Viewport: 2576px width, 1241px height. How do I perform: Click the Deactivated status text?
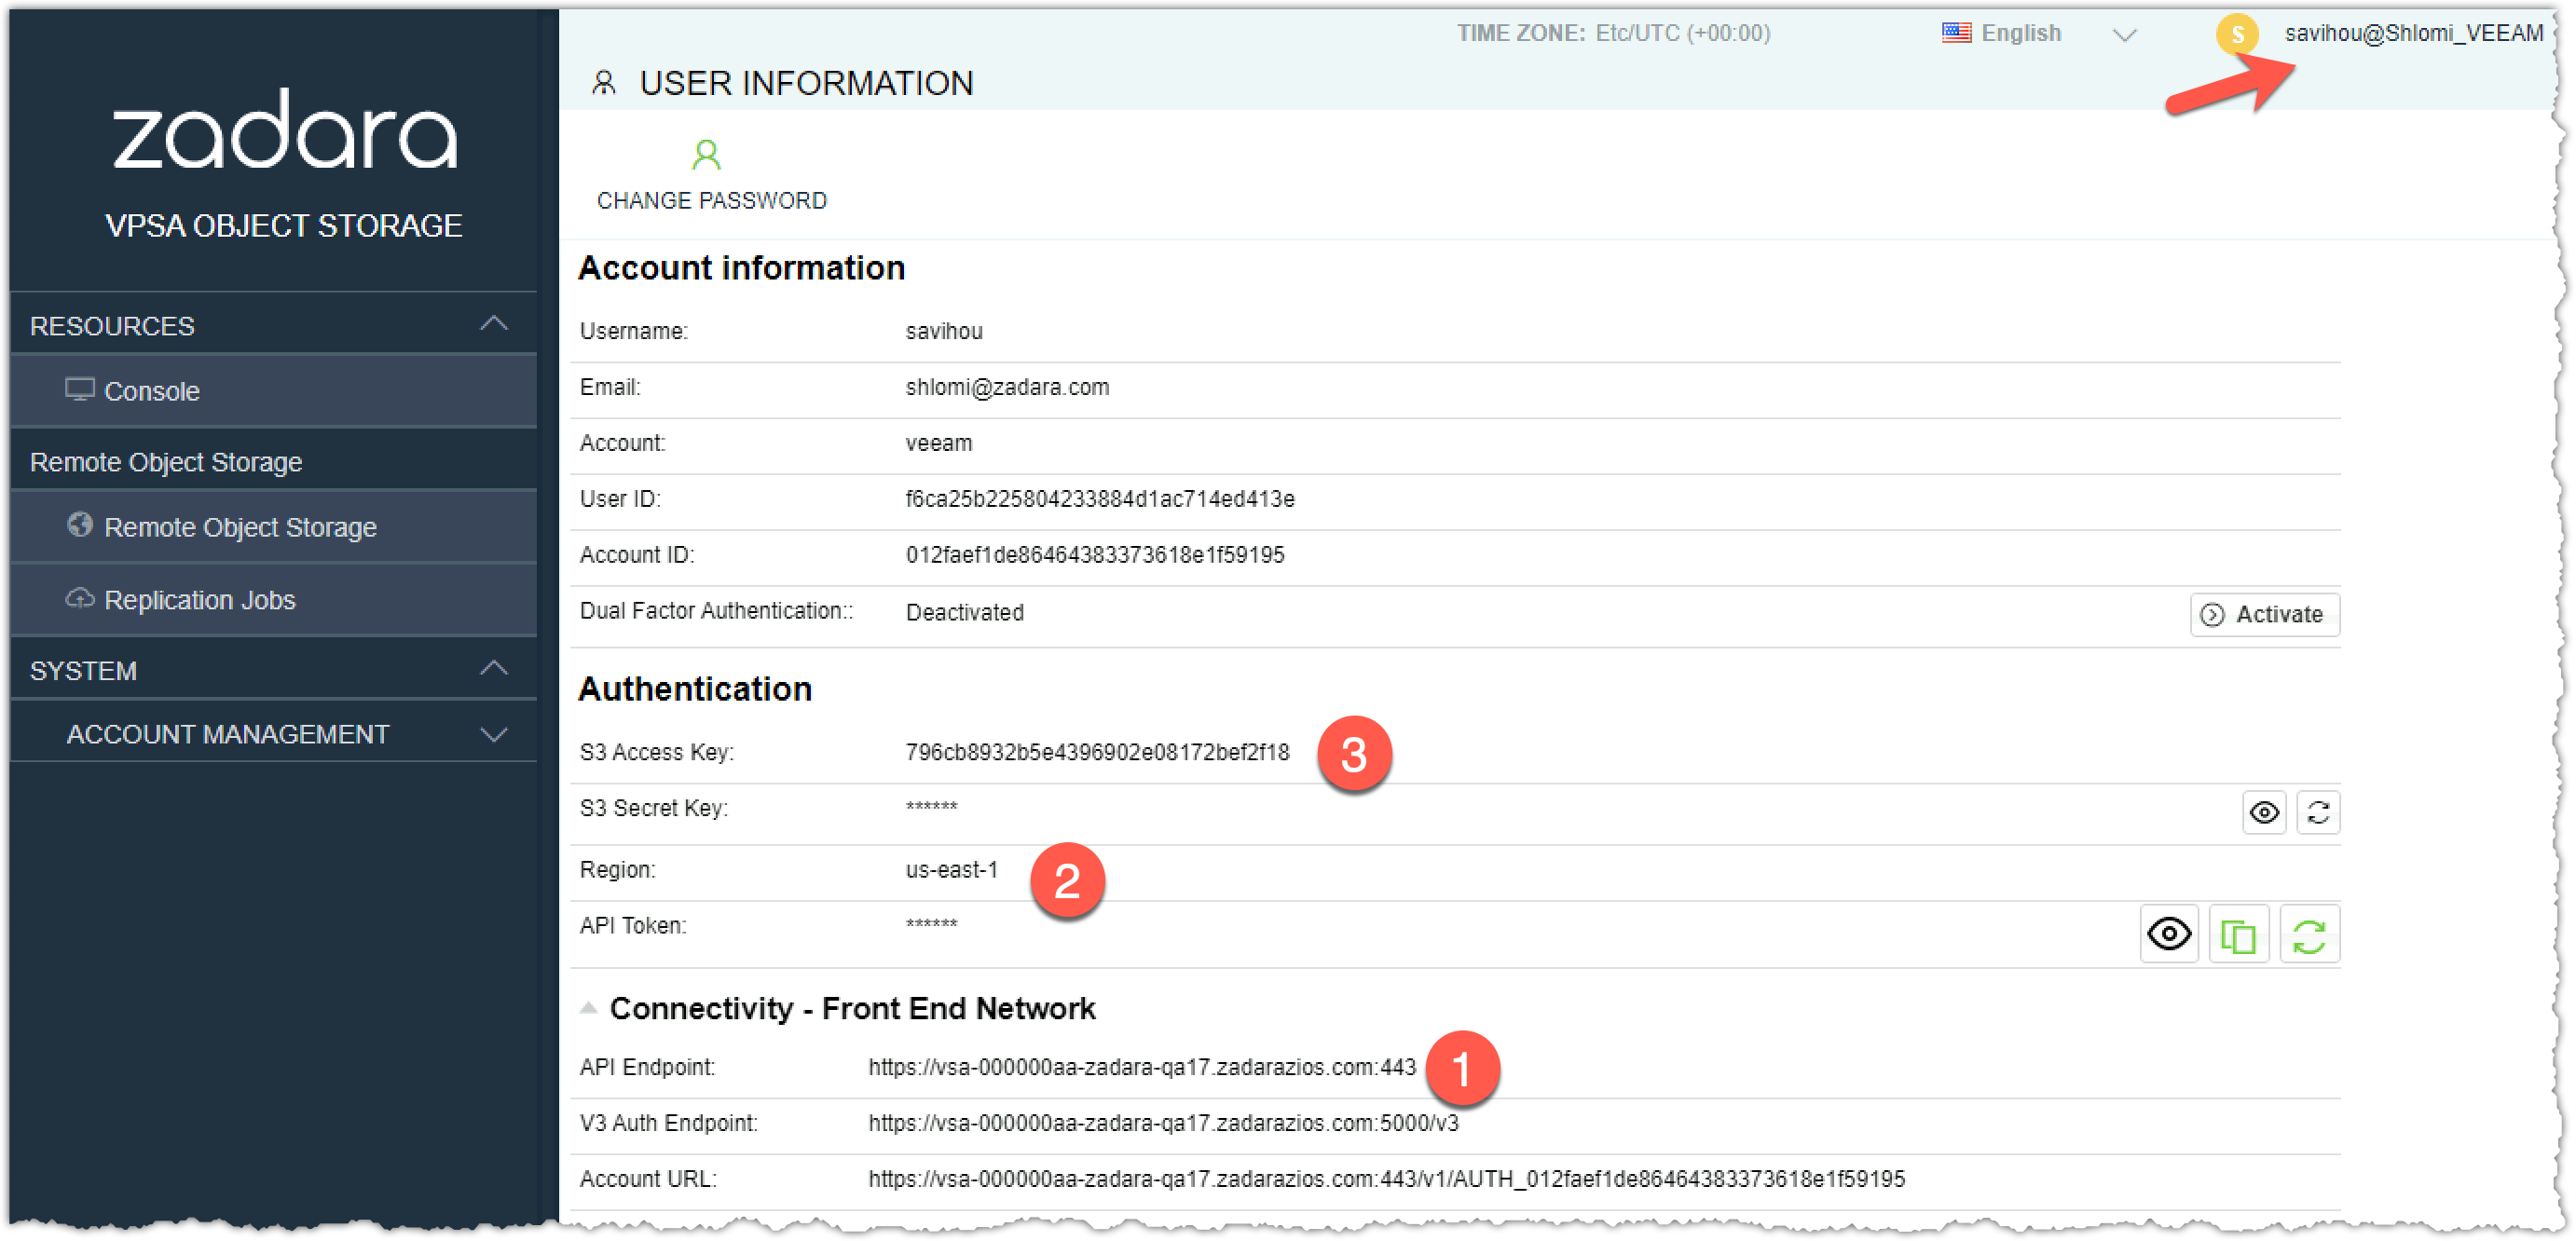[x=964, y=613]
